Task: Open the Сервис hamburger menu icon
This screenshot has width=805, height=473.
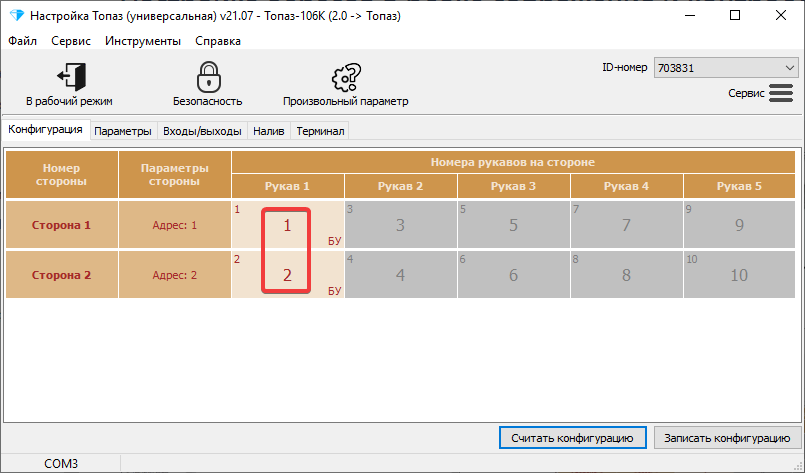Action: [781, 93]
